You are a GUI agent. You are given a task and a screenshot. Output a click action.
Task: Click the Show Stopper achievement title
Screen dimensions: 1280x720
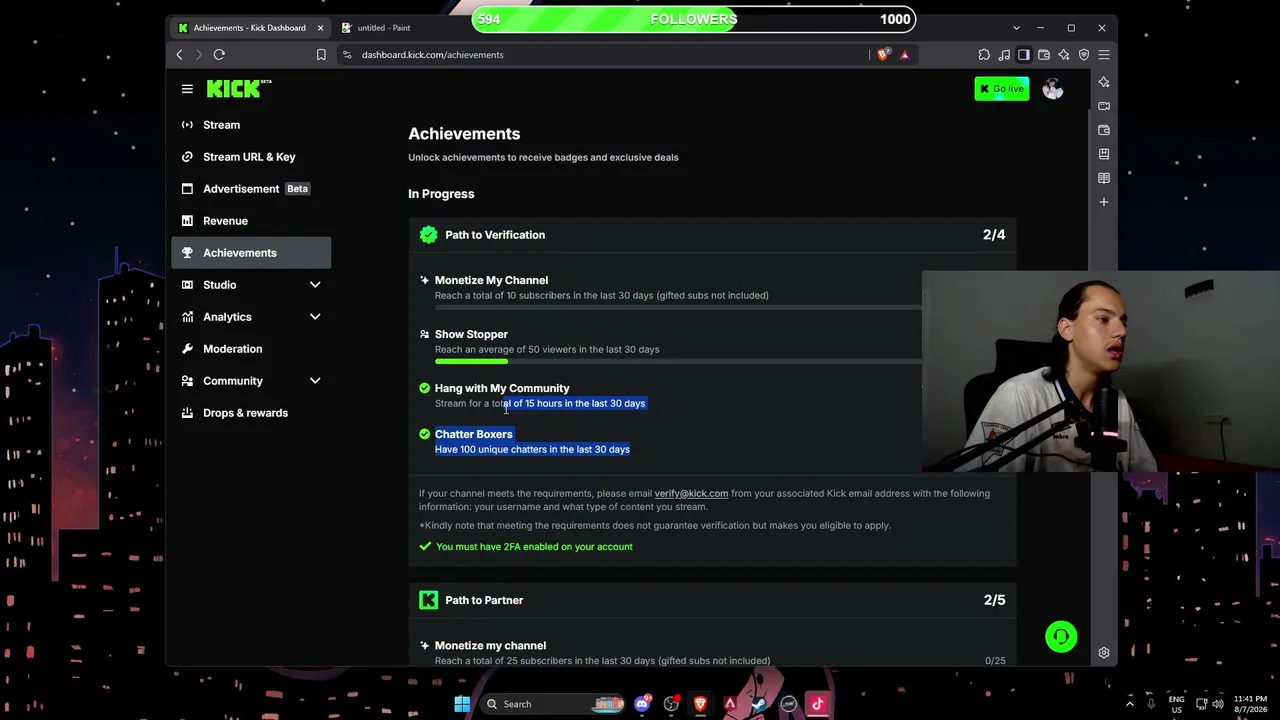pyautogui.click(x=471, y=334)
